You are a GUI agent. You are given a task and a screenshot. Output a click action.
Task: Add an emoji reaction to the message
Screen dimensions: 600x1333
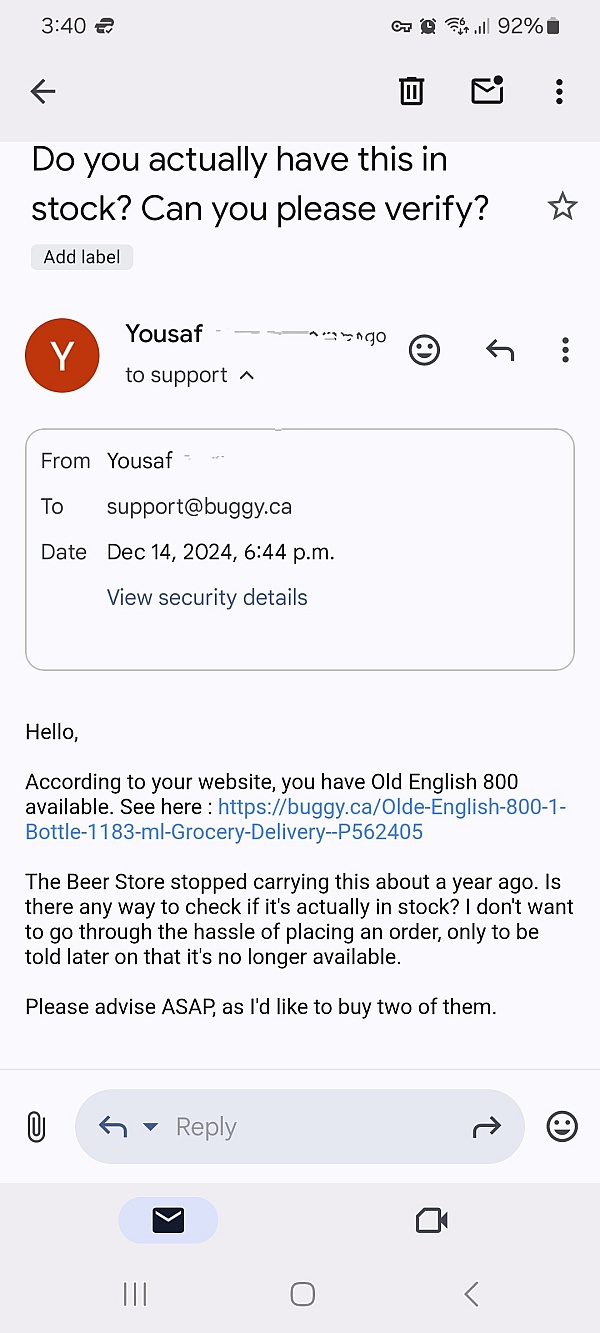425,350
